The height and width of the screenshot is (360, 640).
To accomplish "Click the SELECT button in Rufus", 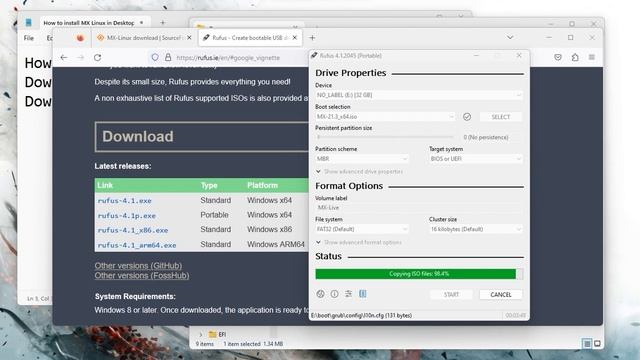I will [501, 117].
